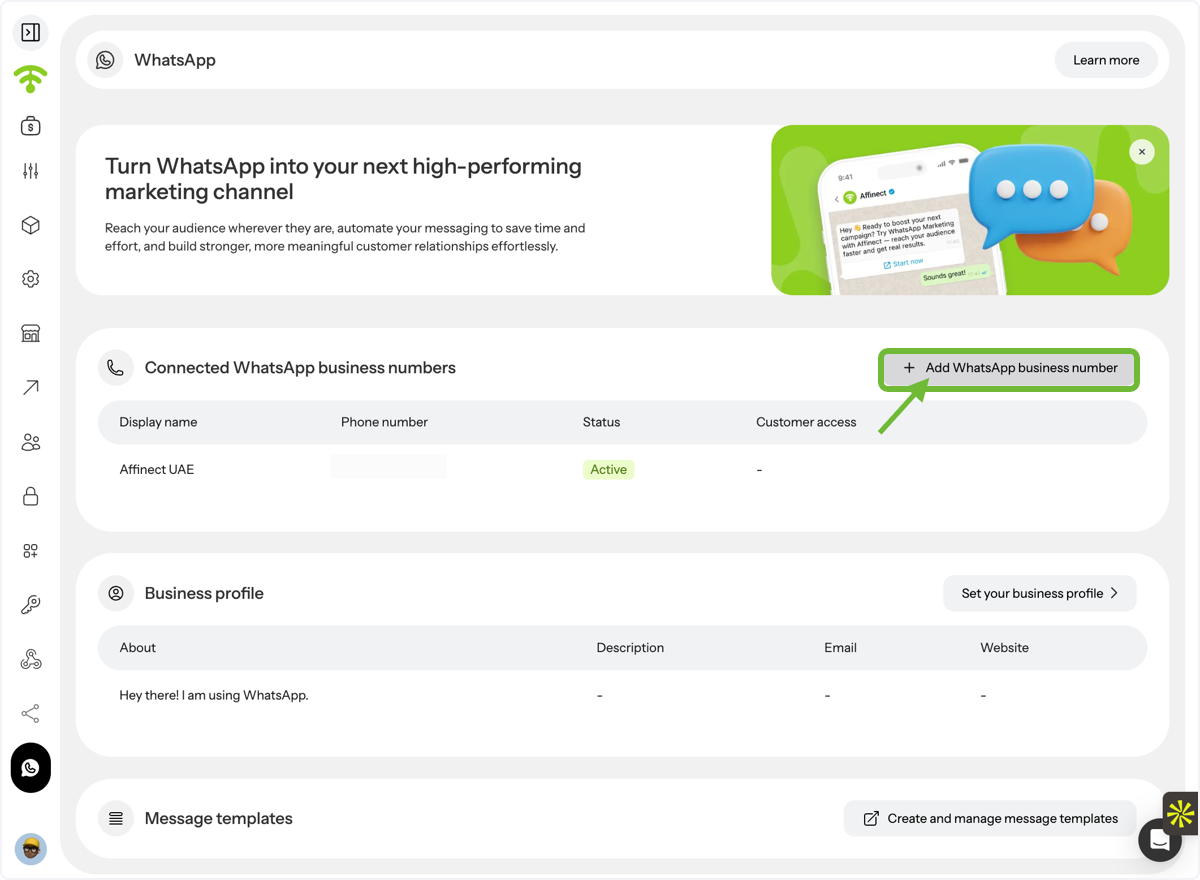The width and height of the screenshot is (1200, 880).
Task: Click the Description column header
Action: (630, 648)
